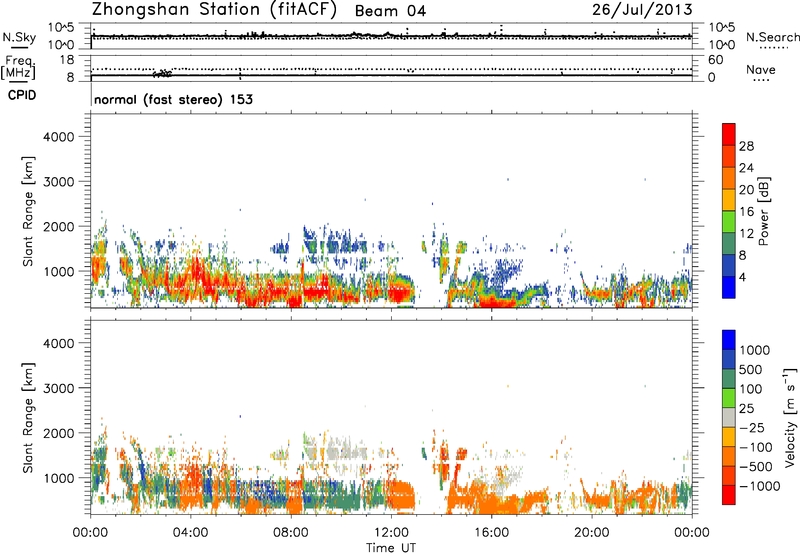Click the solid line sample under N.Sky
800x554 pixels.
click(19, 47)
